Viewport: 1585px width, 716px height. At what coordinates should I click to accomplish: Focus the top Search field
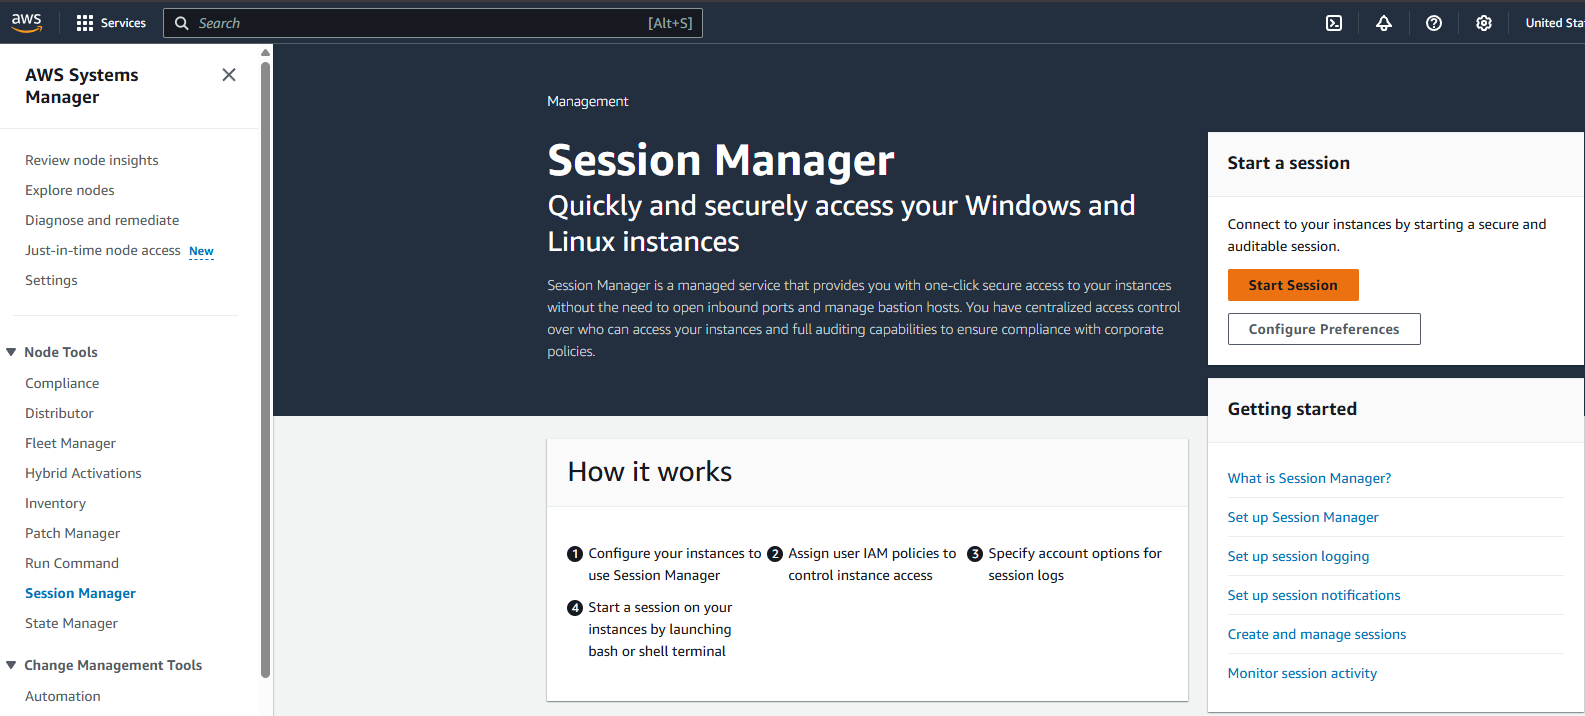tap(433, 23)
